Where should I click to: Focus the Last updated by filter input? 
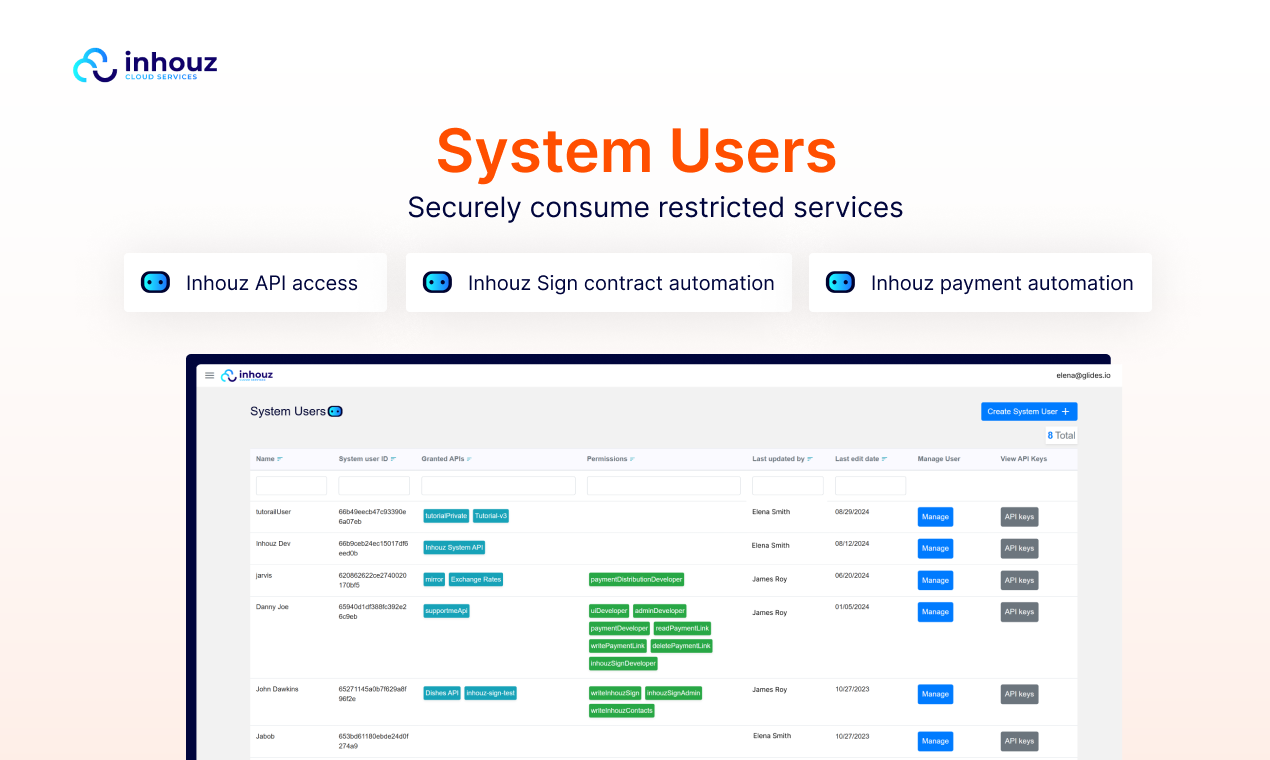coord(788,485)
